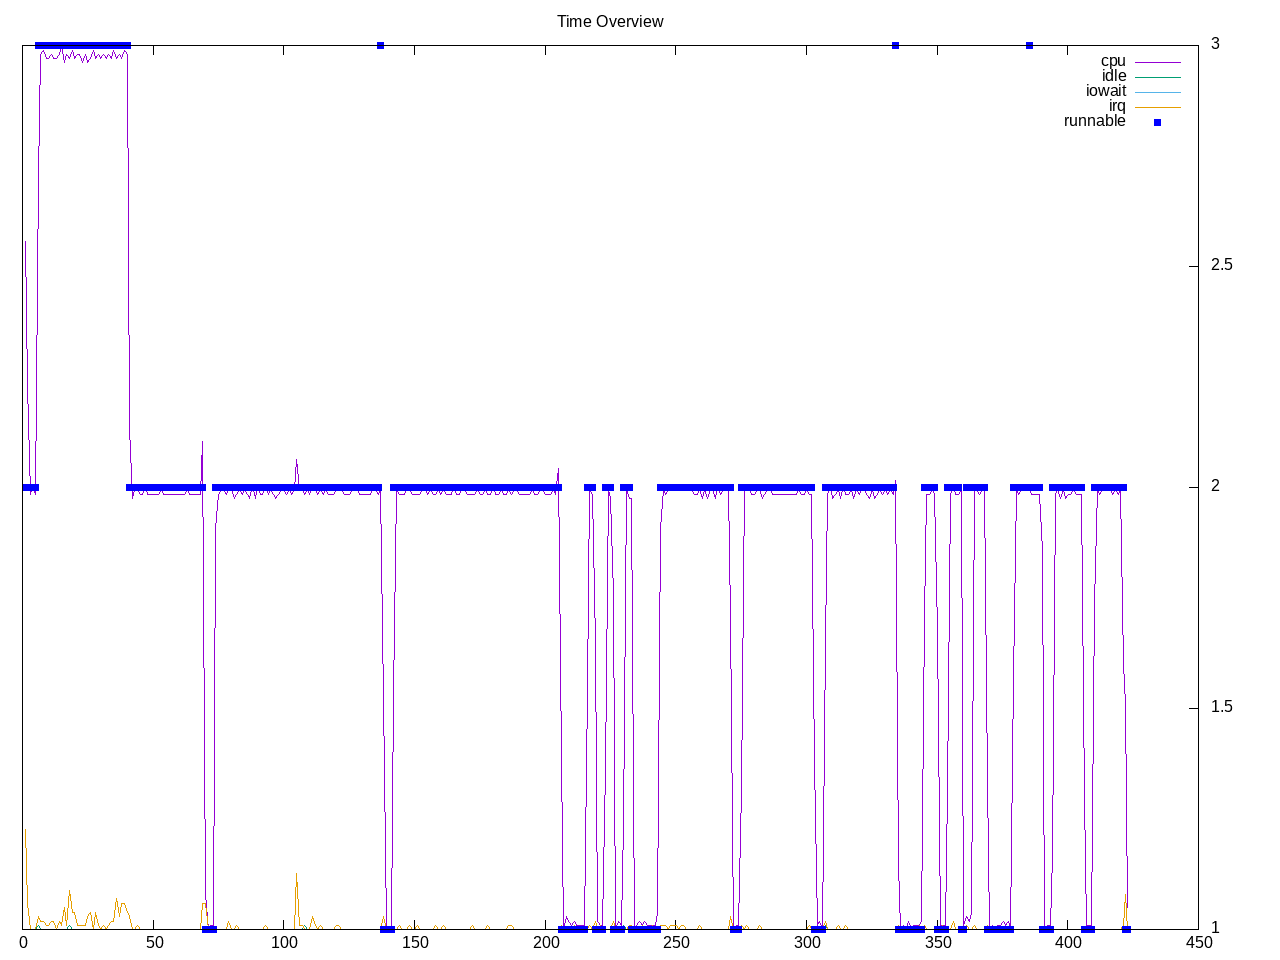
Task: Click the isolated top runnable marker between 350 and 400
Action: (x=1029, y=45)
